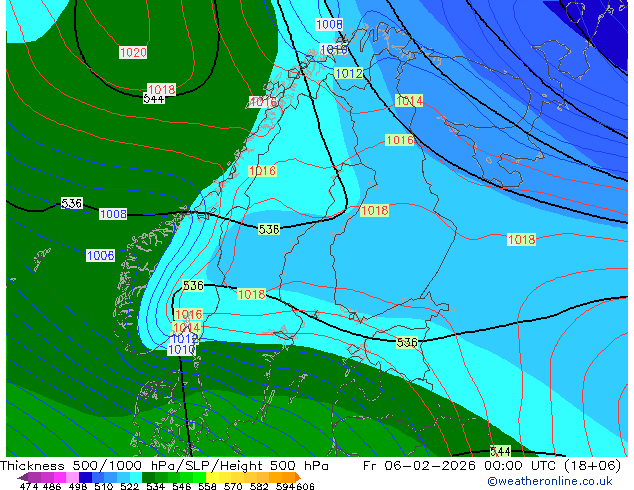This screenshot has height=490, width=634.
Task: Select the dark green legend swatch above 534
Action: 148,477
